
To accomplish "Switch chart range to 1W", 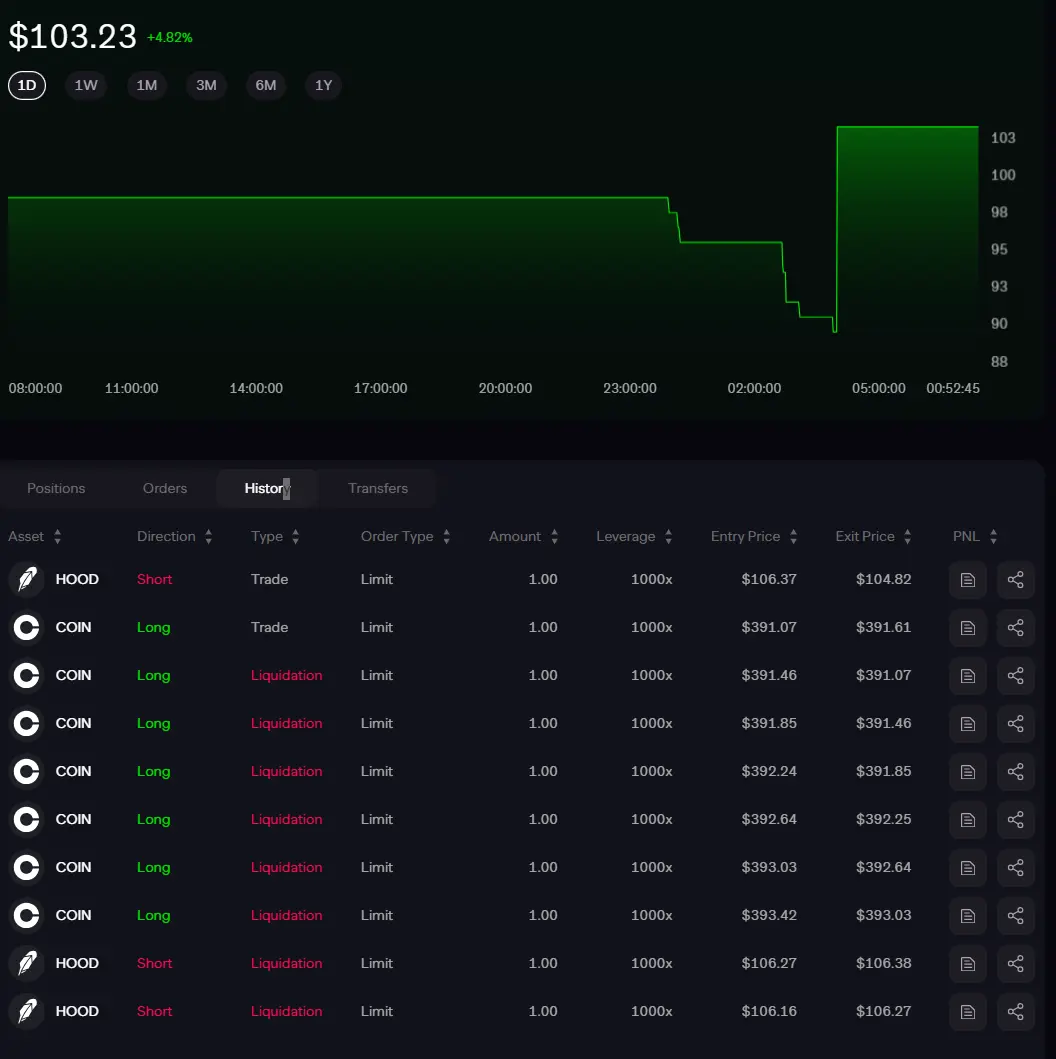I will 86,85.
